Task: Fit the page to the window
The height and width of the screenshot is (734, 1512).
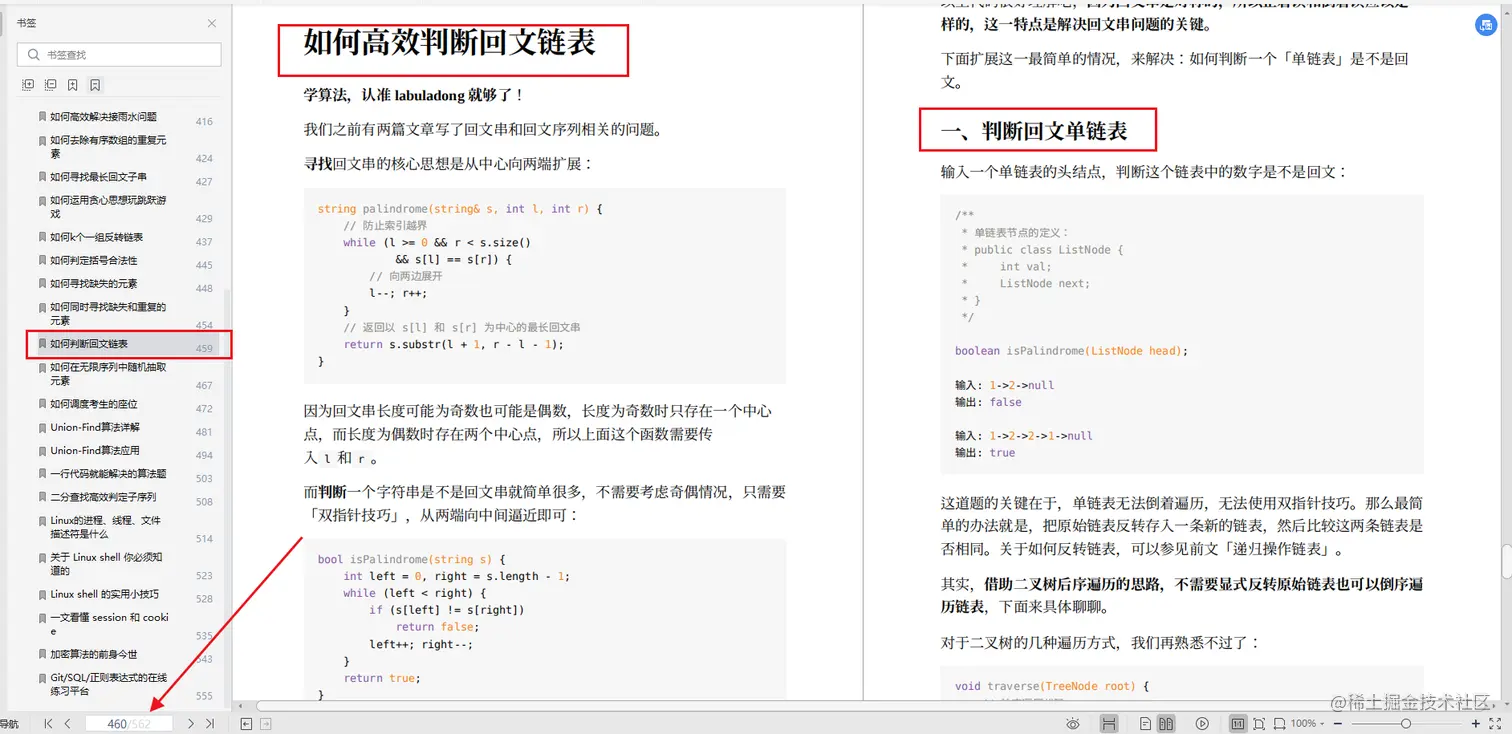Action: 1259,723
